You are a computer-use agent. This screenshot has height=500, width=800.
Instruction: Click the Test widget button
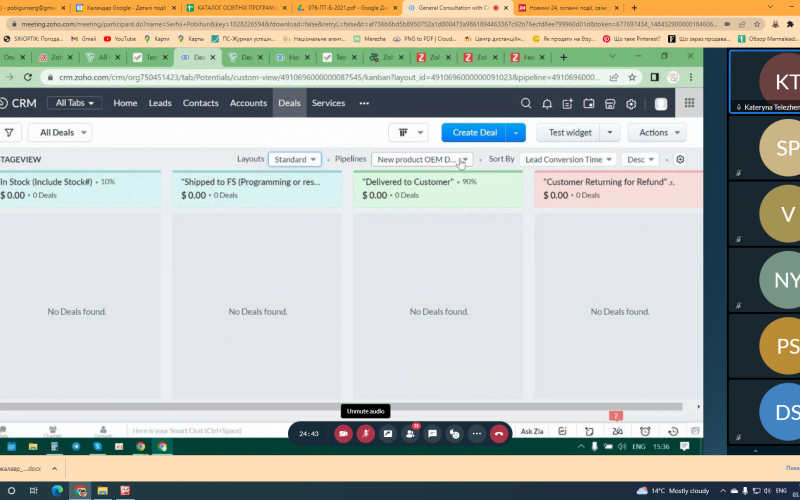[569, 133]
